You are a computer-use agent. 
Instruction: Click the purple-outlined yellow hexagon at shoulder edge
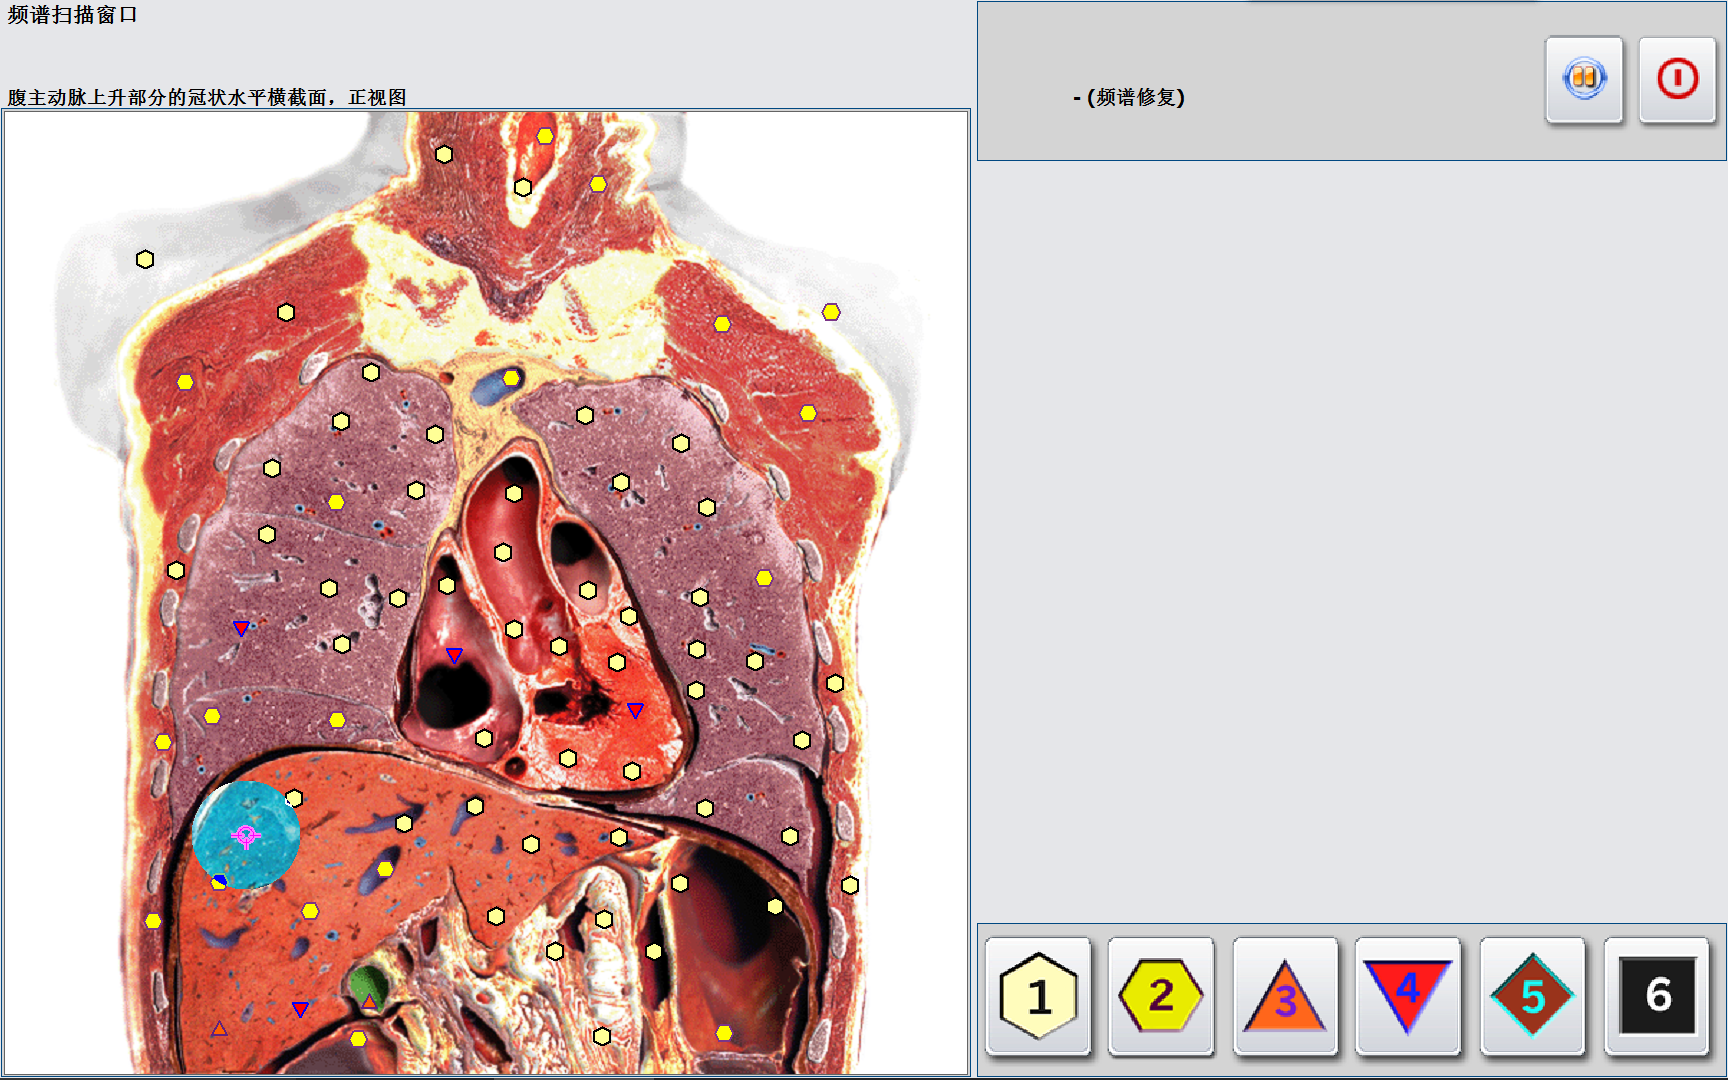pos(831,312)
